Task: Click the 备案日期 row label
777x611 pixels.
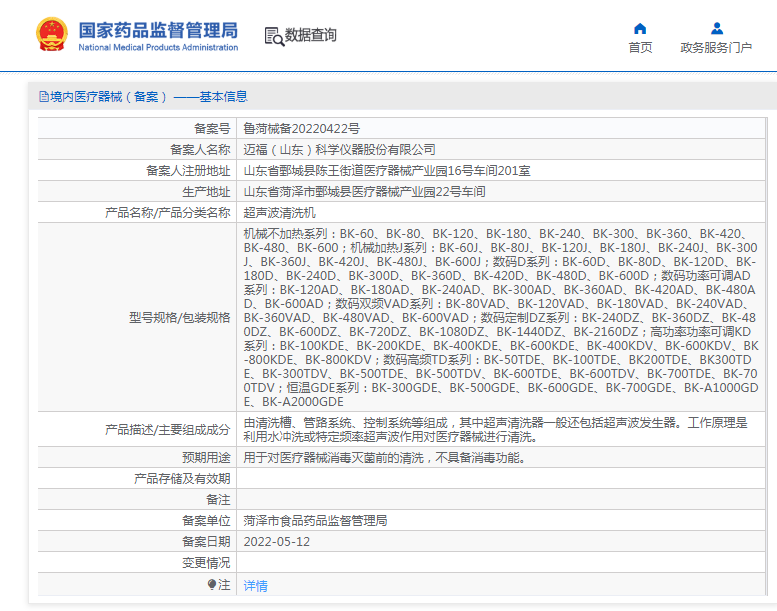Action: (206, 542)
